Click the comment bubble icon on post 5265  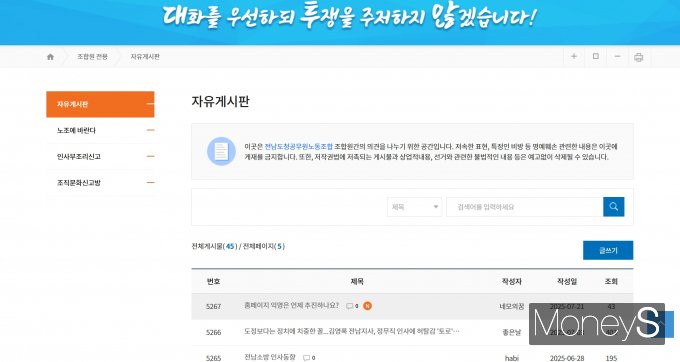[307, 358]
